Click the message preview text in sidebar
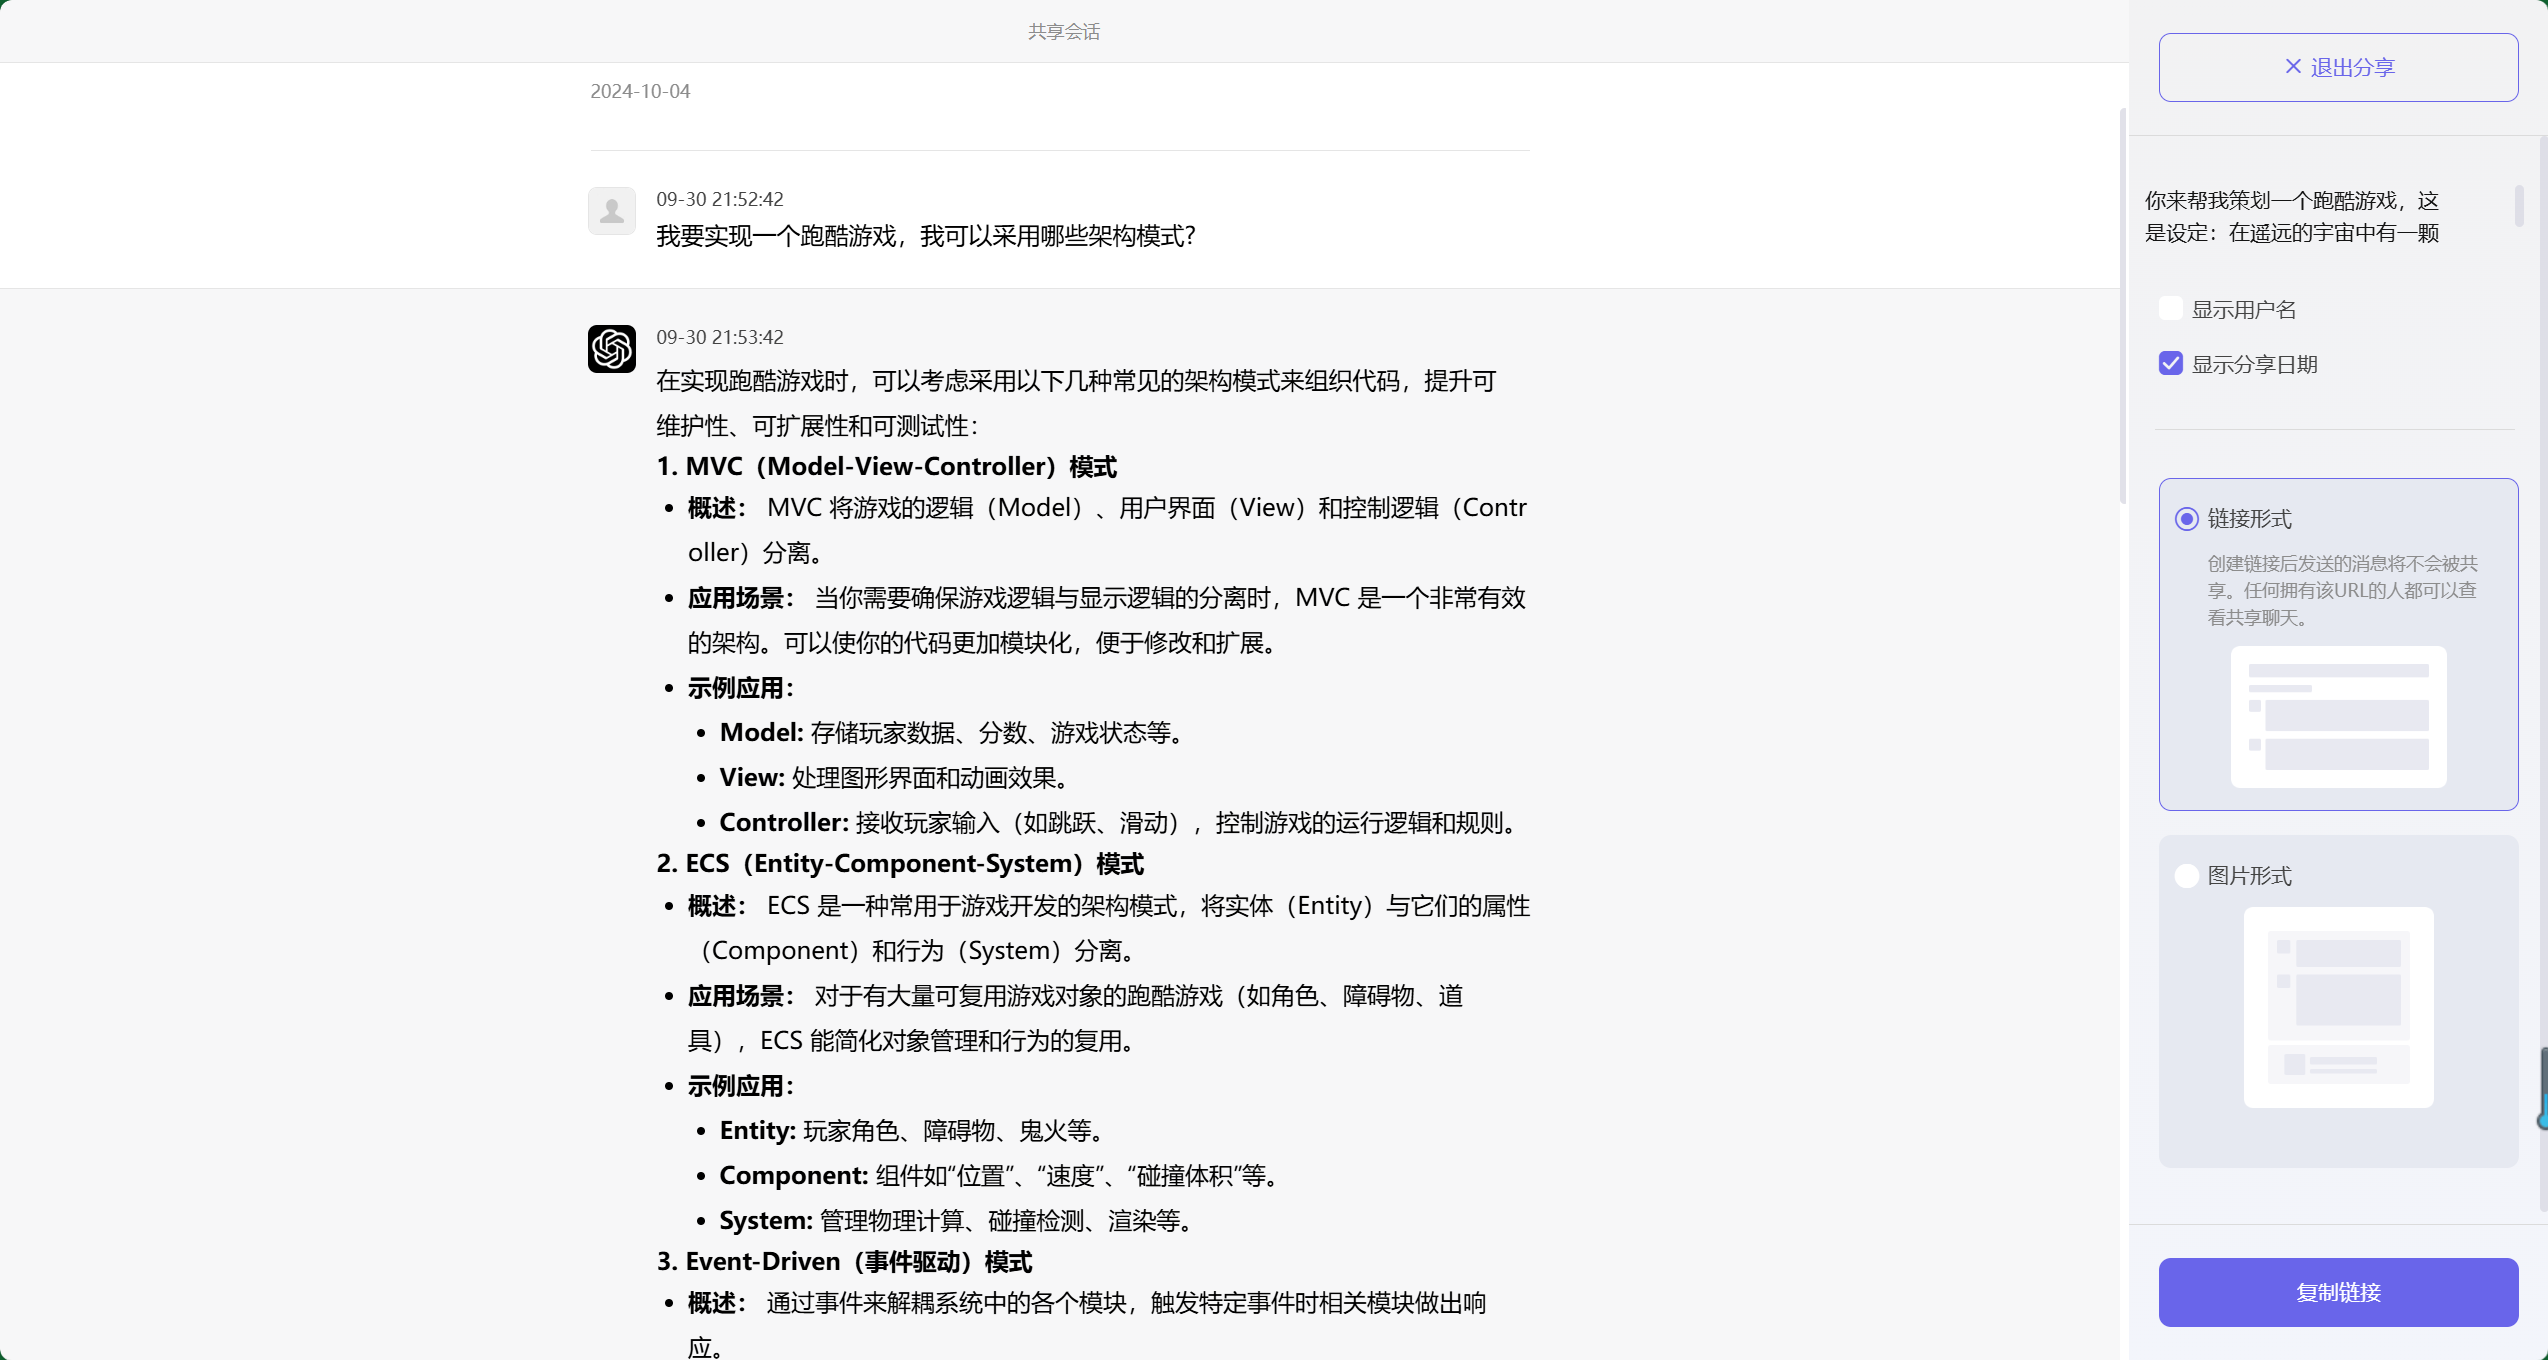The image size is (2548, 1360). tap(2290, 216)
